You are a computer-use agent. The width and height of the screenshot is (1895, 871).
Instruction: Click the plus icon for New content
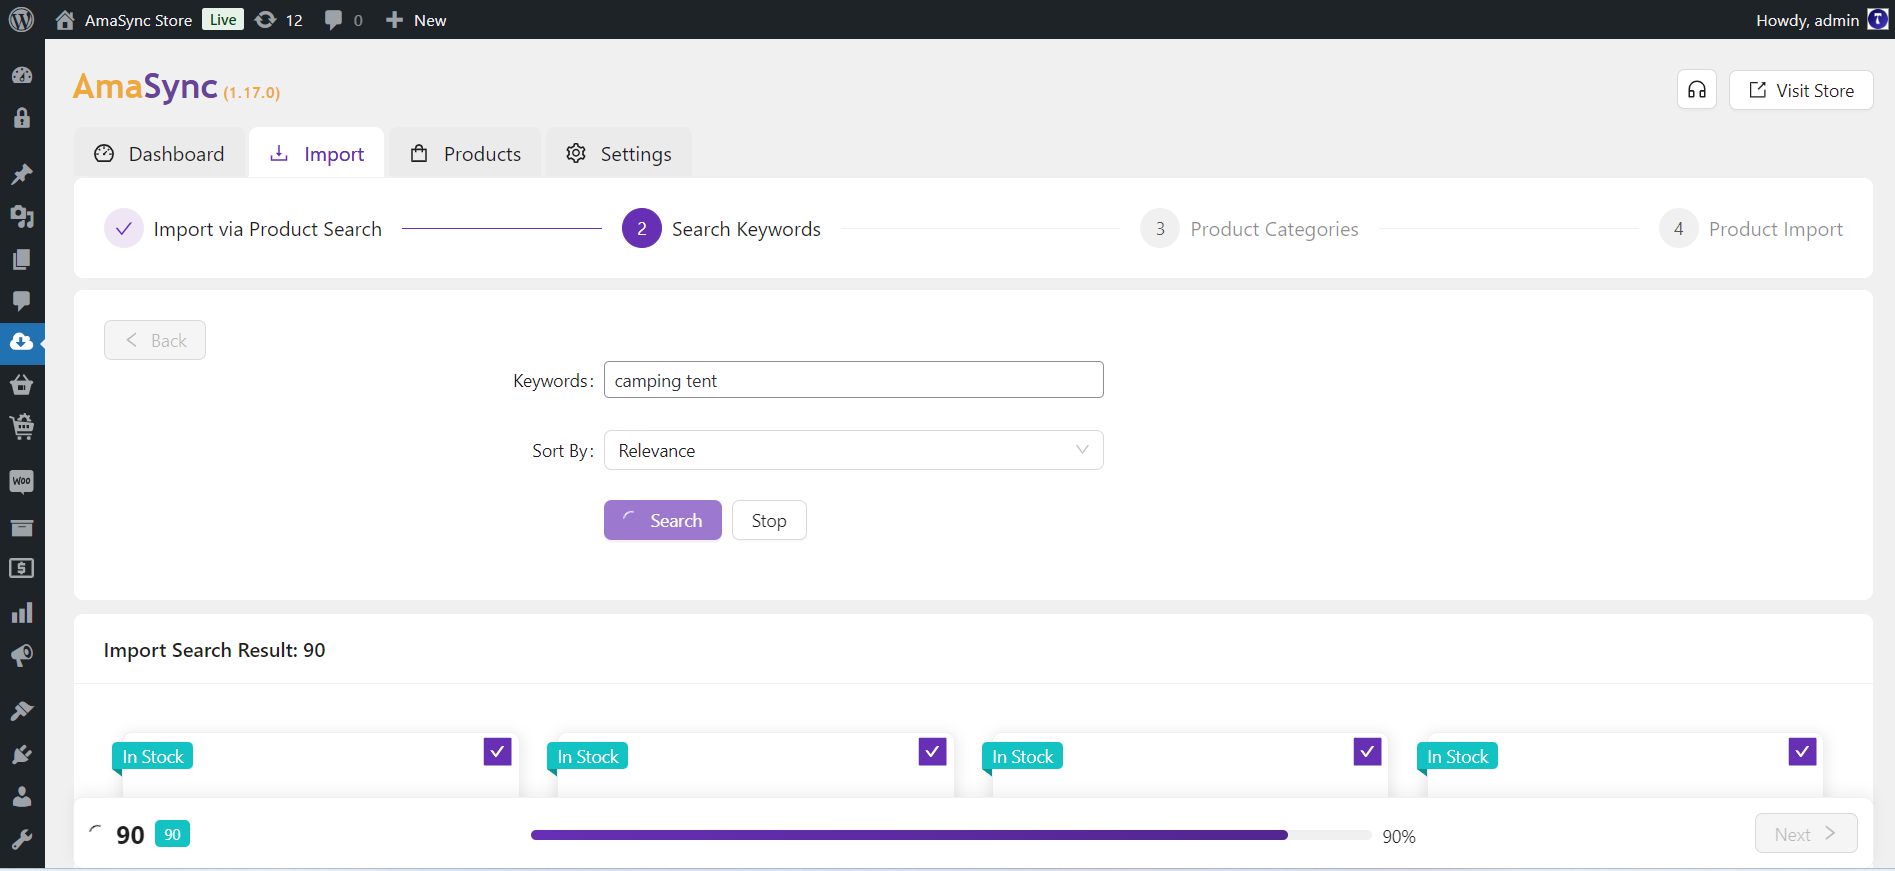395,20
